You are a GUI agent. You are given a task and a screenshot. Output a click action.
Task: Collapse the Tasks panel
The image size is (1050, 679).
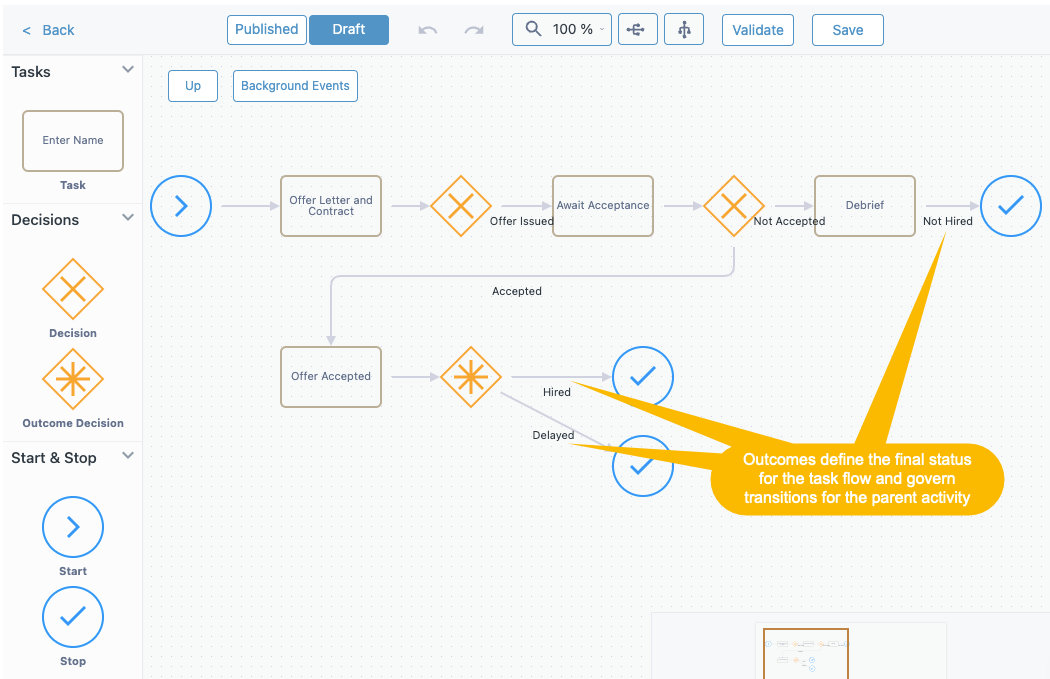tap(127, 70)
